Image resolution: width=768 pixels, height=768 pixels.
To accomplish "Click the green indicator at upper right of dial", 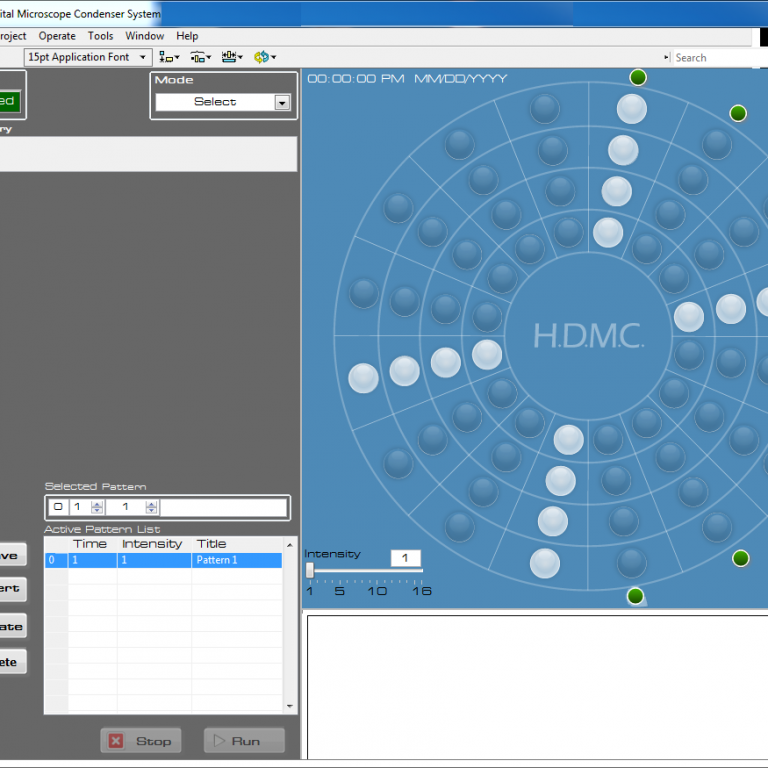I will (x=738, y=113).
